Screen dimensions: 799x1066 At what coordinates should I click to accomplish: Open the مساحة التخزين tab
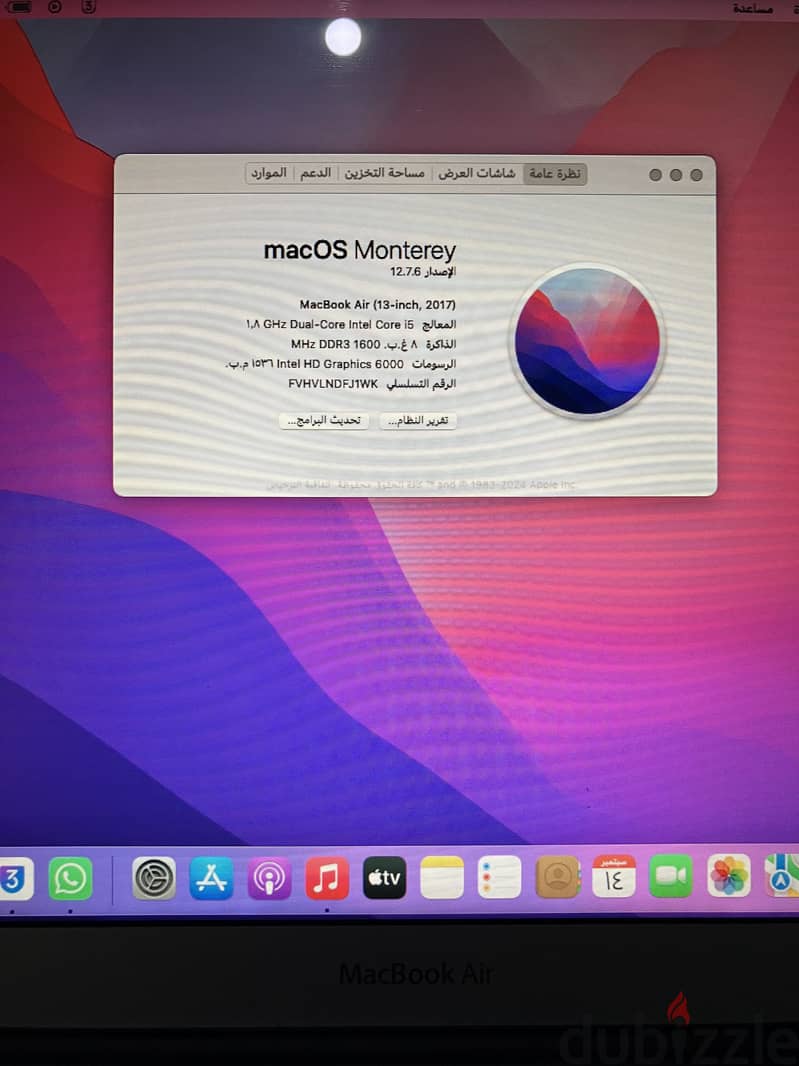click(384, 174)
